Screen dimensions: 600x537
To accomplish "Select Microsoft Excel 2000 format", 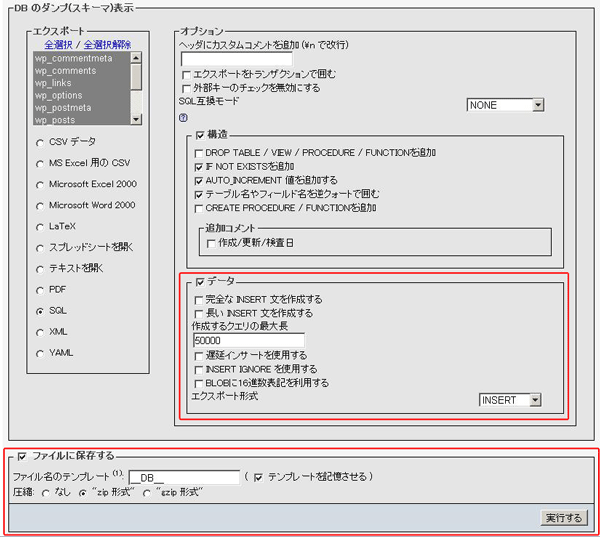I will click(40, 185).
